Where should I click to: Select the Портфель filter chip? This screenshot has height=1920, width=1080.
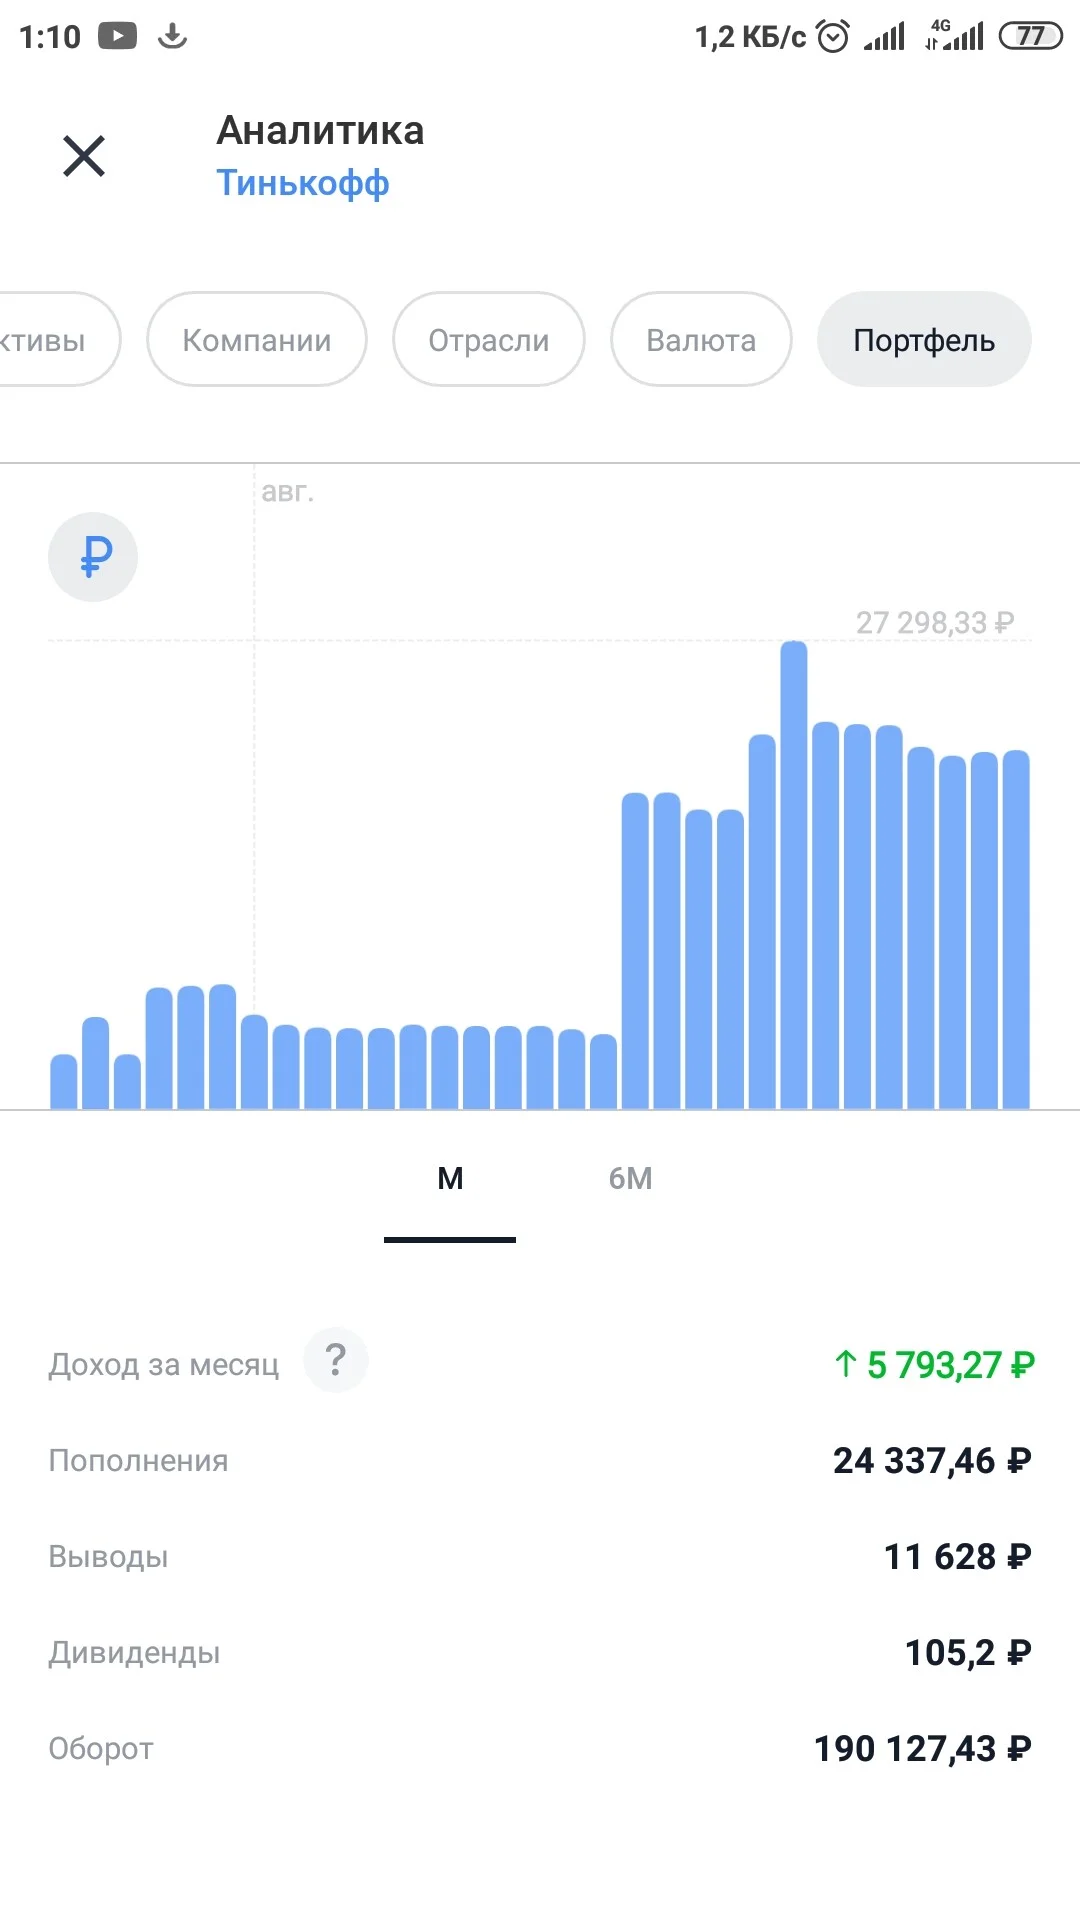924,340
